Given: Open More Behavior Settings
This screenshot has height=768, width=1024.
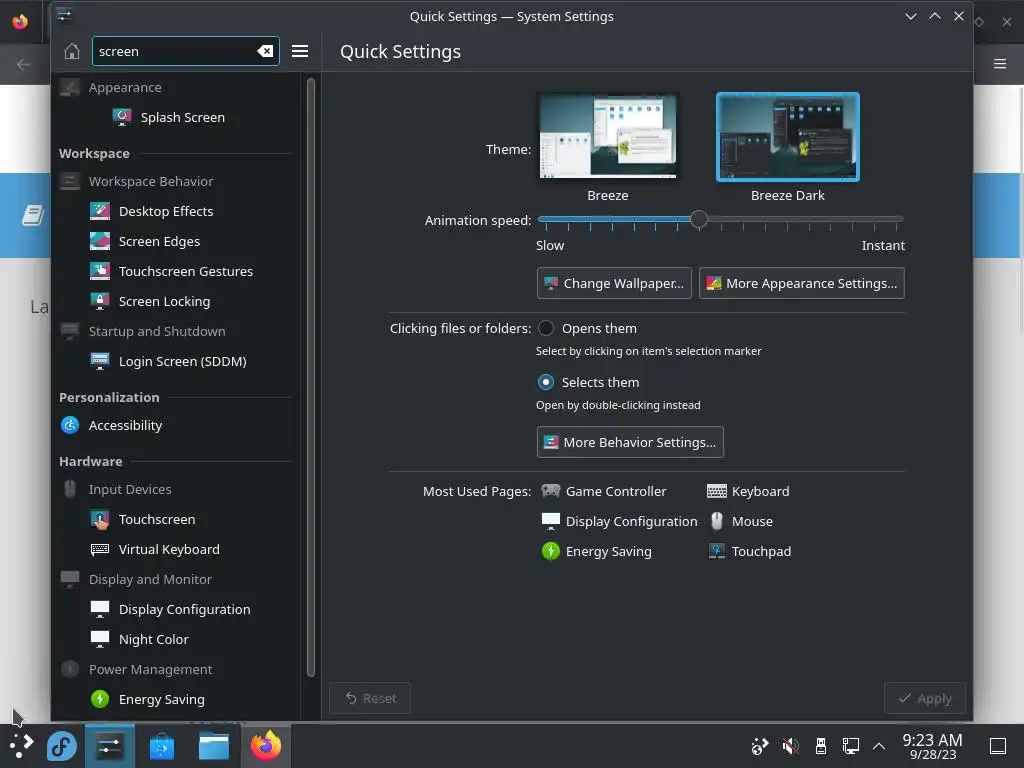Looking at the screenshot, I should click(x=630, y=443).
